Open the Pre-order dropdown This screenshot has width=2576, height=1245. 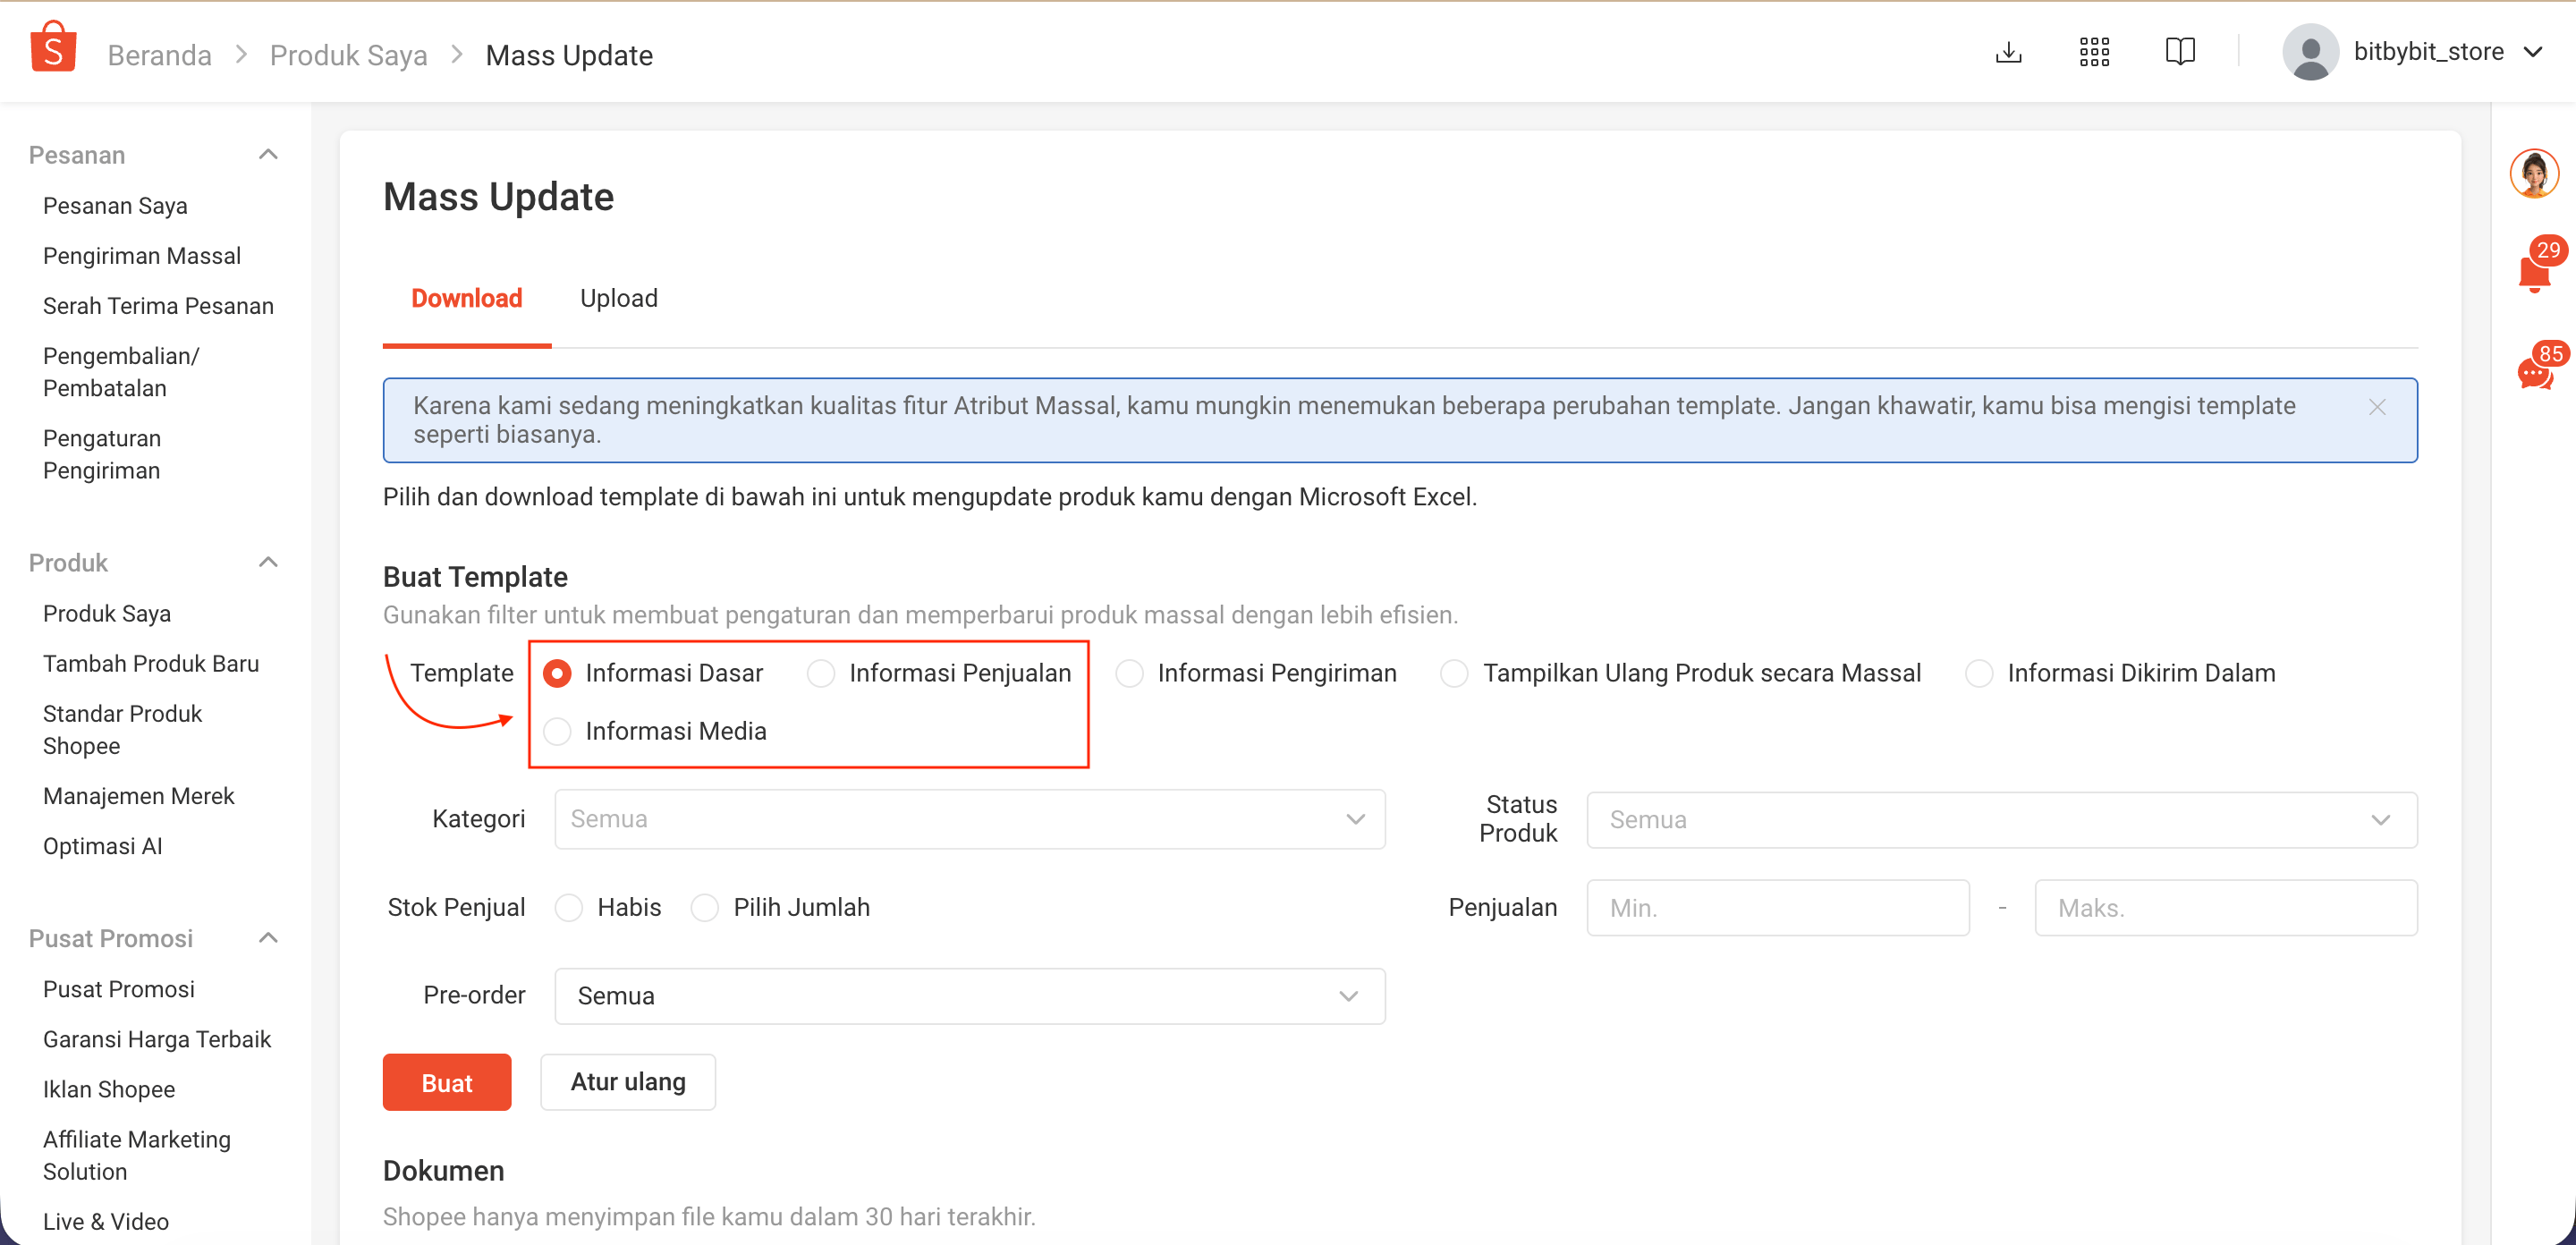click(969, 996)
